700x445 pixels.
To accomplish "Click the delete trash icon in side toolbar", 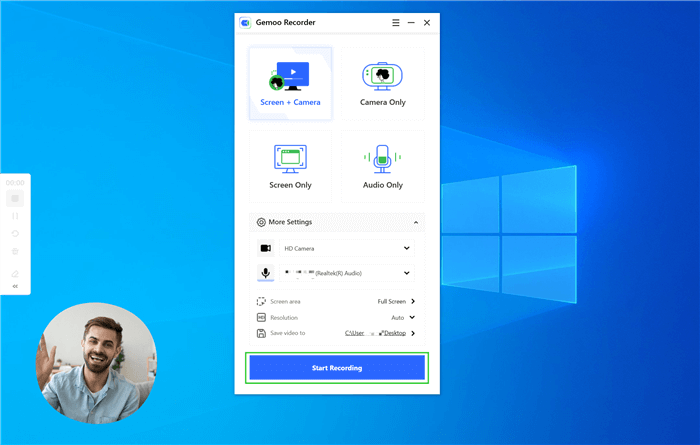I will pyautogui.click(x=15, y=251).
